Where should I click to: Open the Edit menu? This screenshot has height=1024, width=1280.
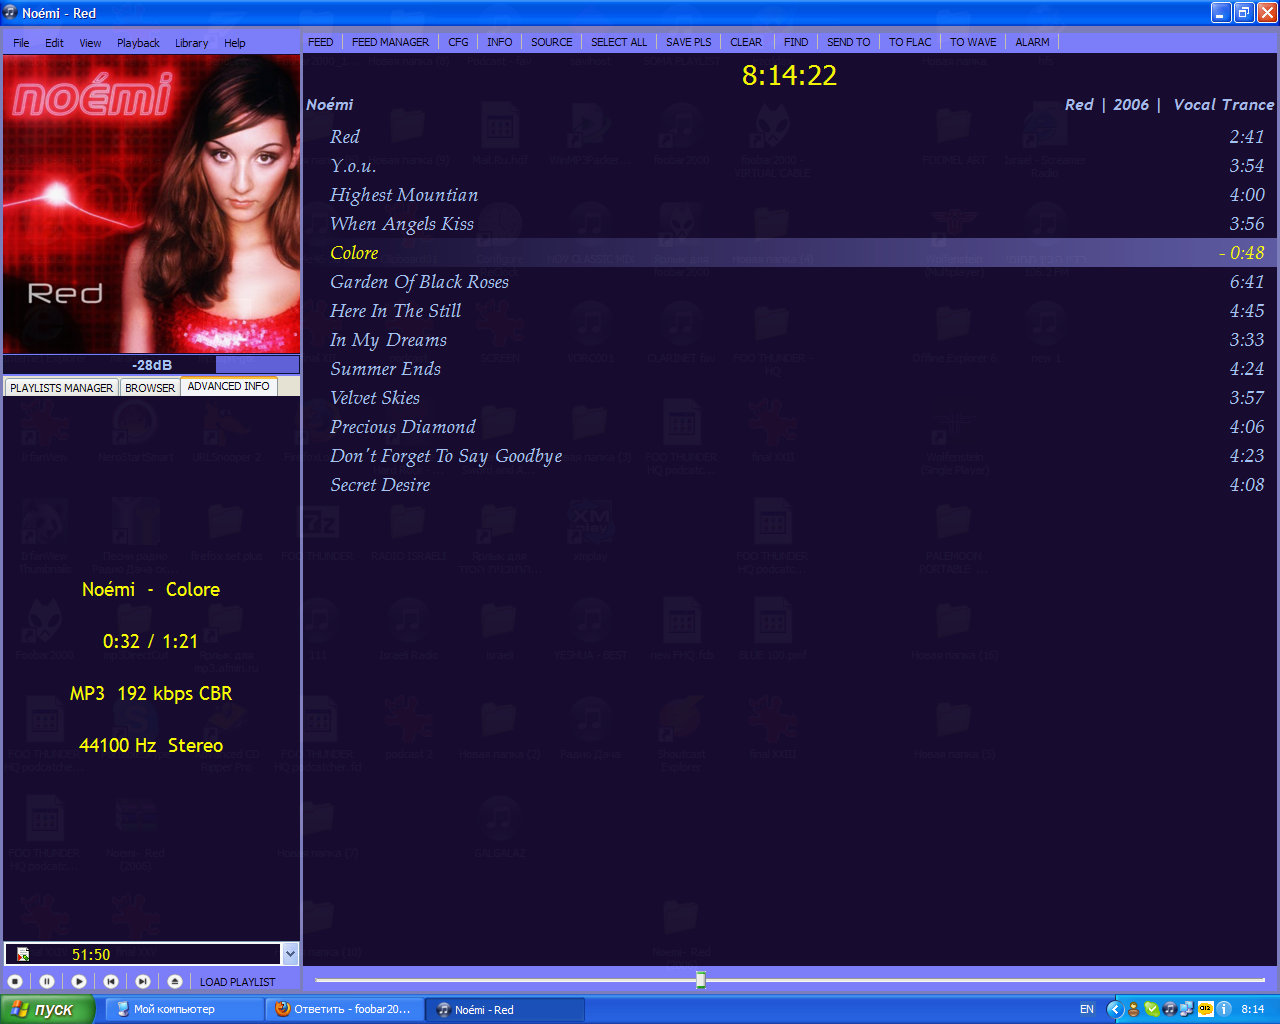pyautogui.click(x=54, y=43)
